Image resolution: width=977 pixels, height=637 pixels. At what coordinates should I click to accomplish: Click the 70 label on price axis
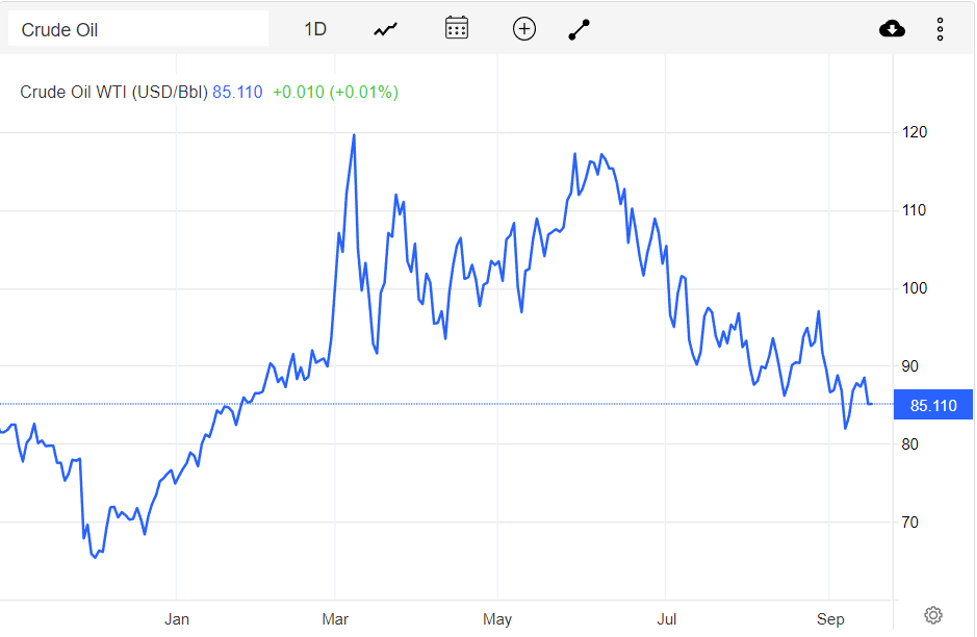pos(912,522)
